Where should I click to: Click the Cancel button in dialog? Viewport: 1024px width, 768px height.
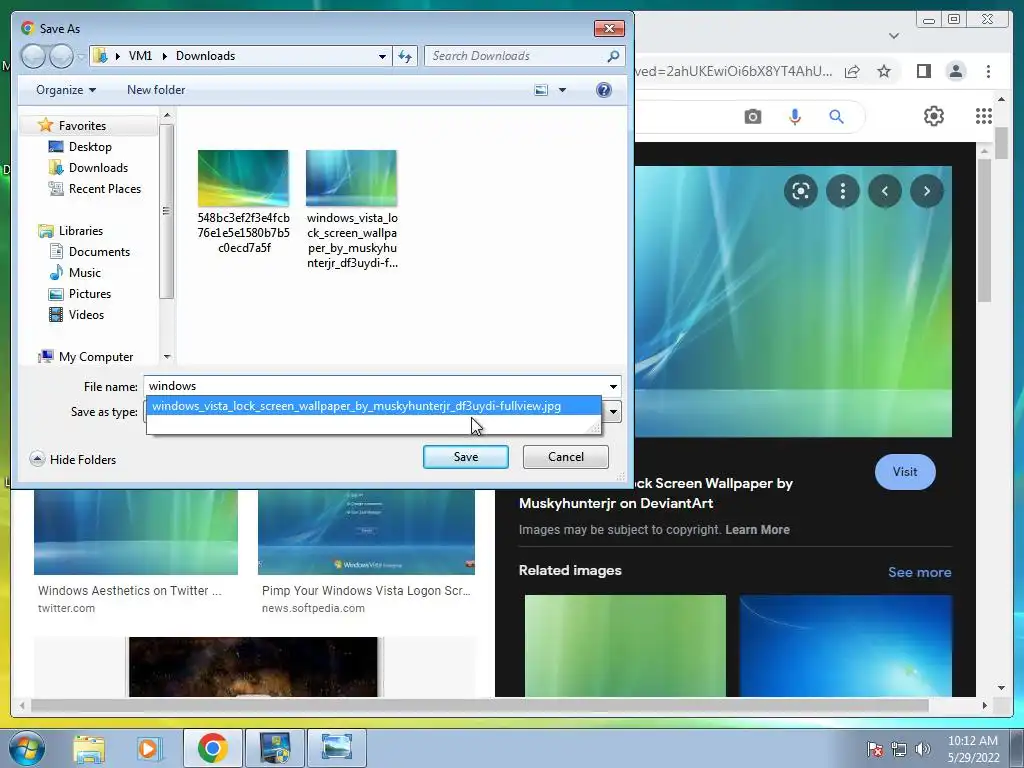[566, 456]
